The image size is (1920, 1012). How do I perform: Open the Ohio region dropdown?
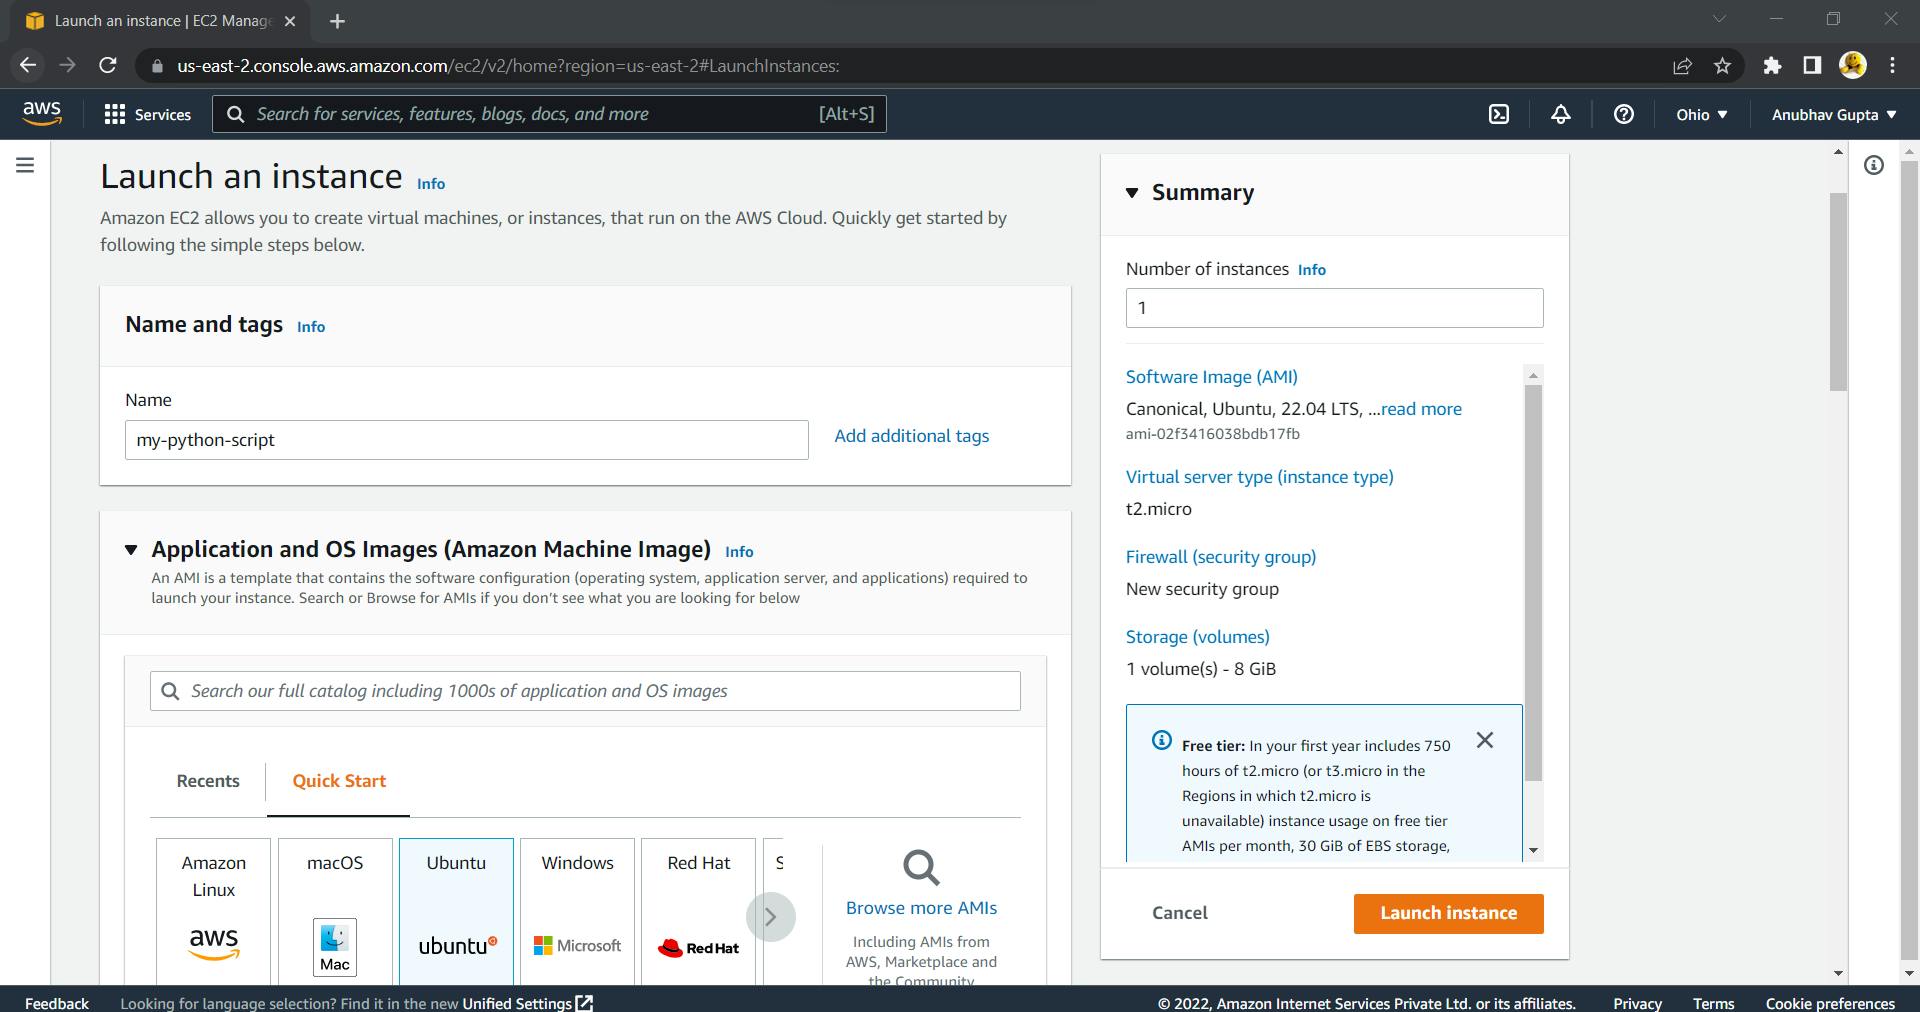pos(1702,115)
